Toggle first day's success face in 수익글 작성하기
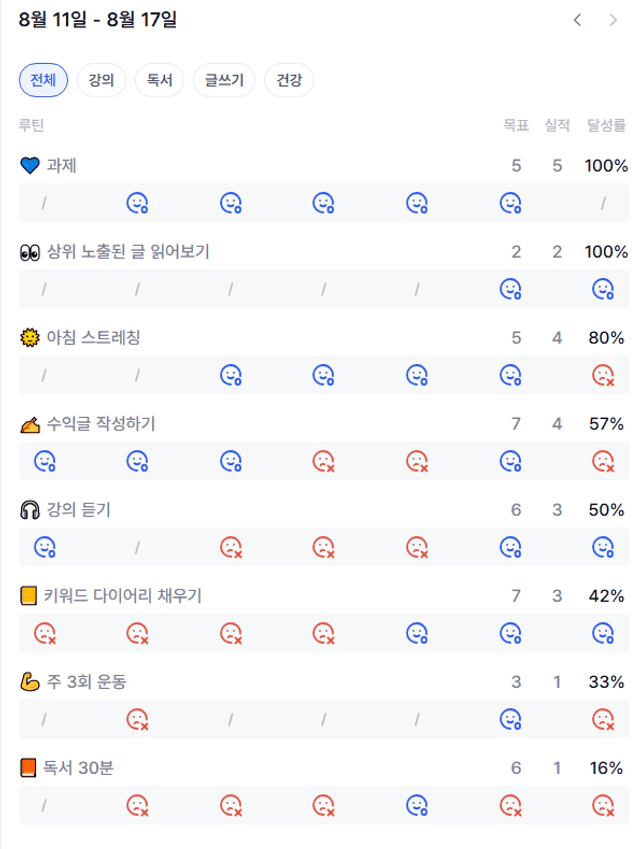The height and width of the screenshot is (849, 640). [x=44, y=461]
